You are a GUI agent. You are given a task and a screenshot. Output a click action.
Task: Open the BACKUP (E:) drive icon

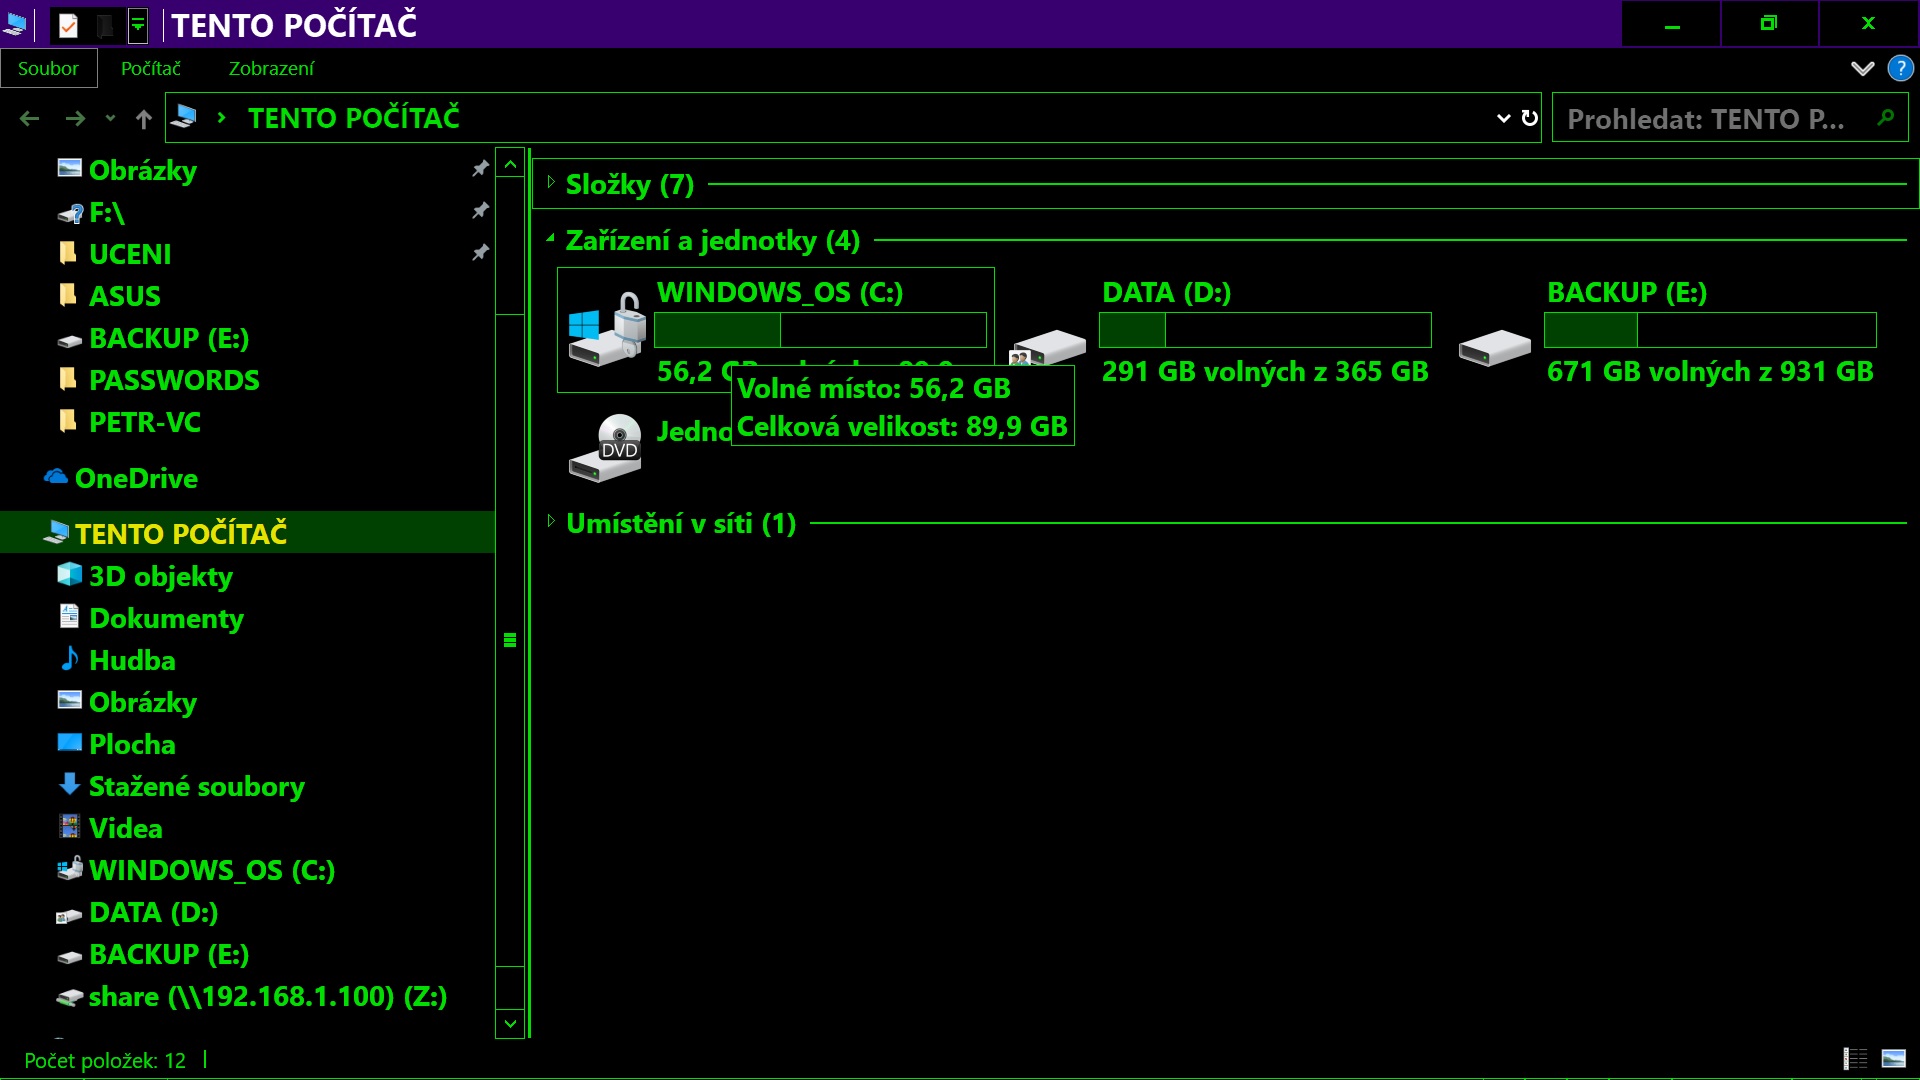(1494, 347)
